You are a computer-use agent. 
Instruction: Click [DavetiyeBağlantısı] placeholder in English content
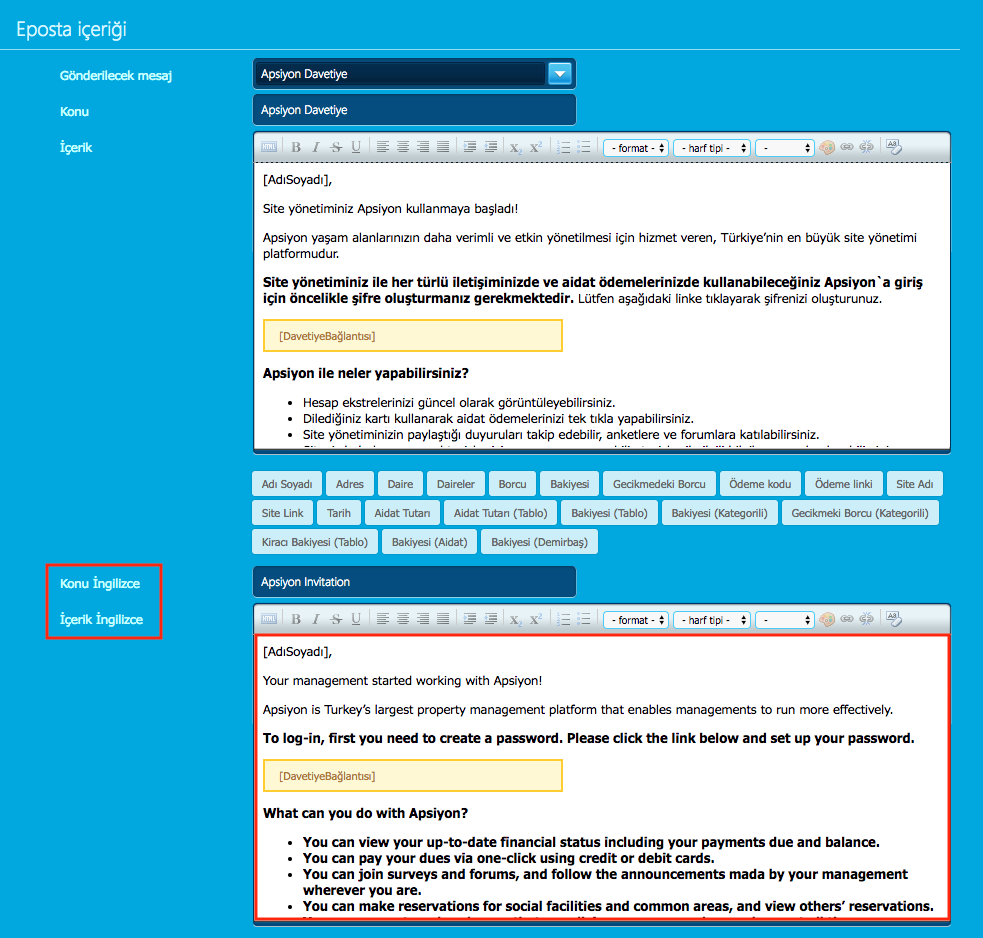pos(413,776)
